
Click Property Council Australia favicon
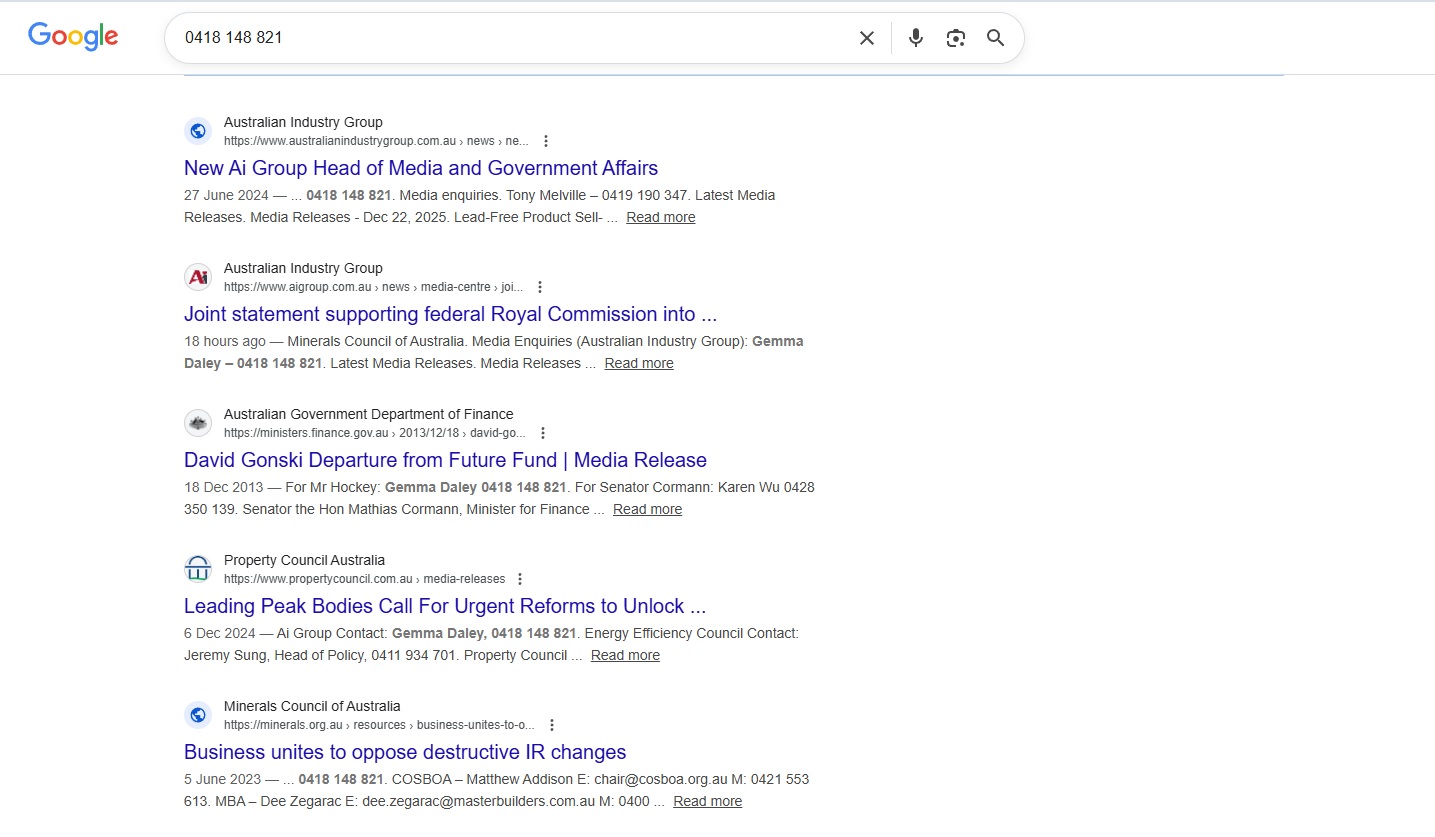198,569
